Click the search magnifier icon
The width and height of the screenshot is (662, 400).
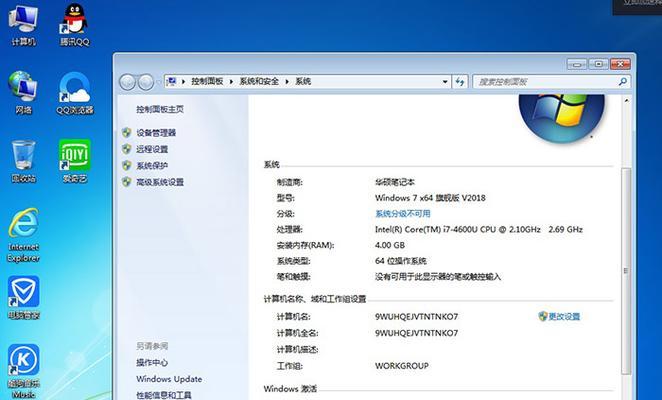[622, 82]
